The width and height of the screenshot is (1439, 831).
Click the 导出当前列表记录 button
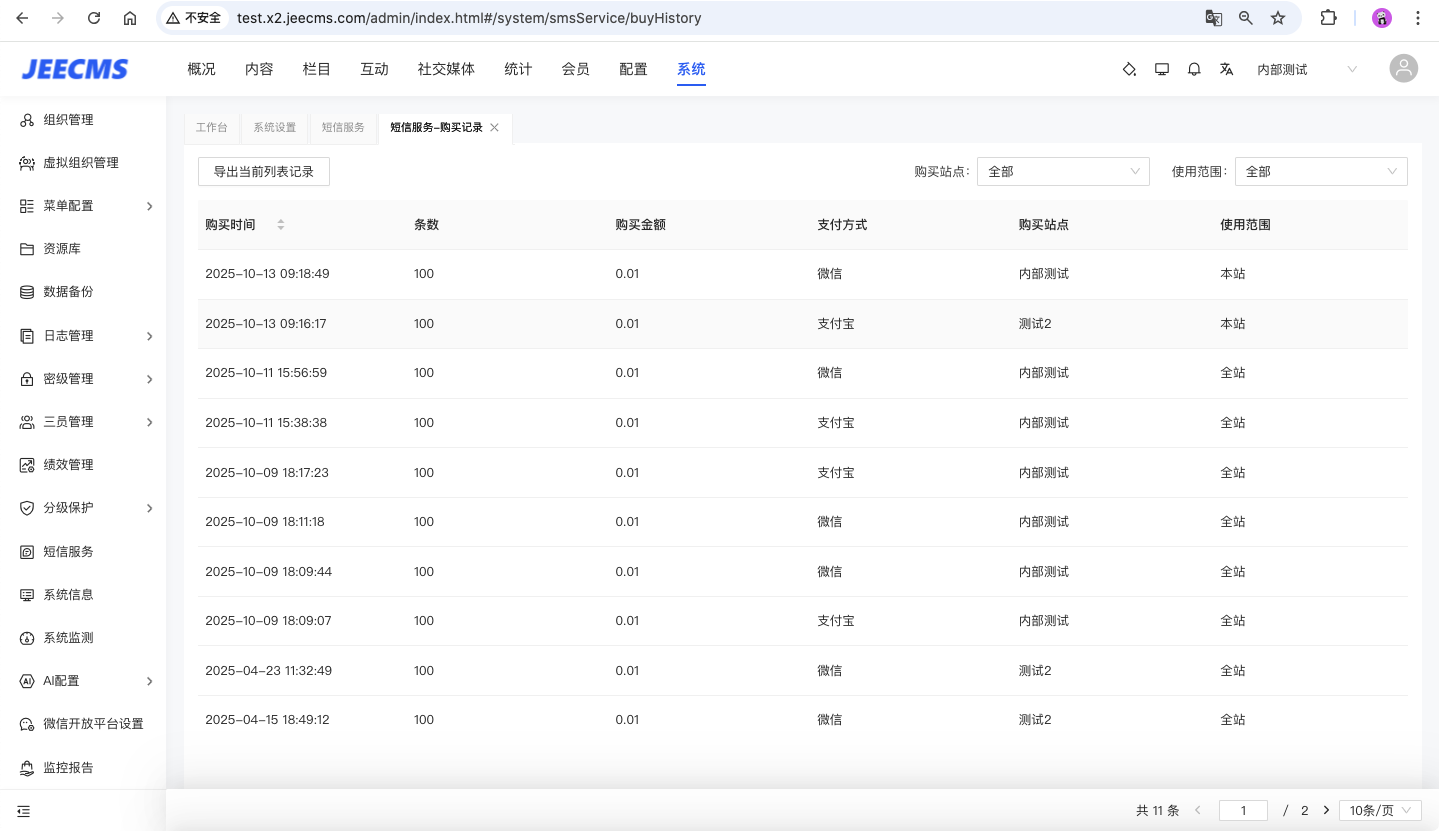(264, 172)
